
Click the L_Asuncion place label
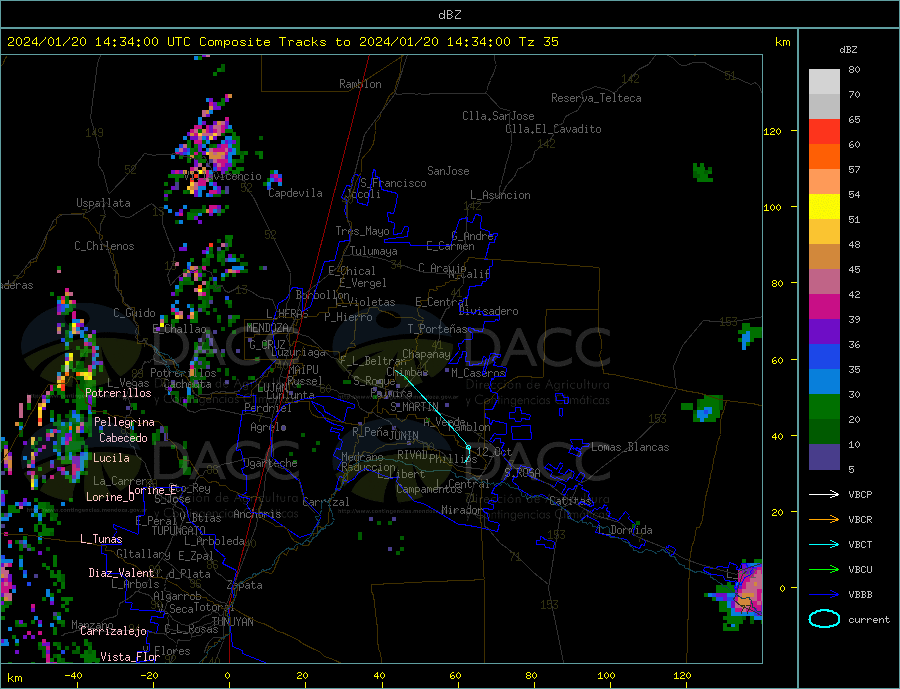pos(500,195)
